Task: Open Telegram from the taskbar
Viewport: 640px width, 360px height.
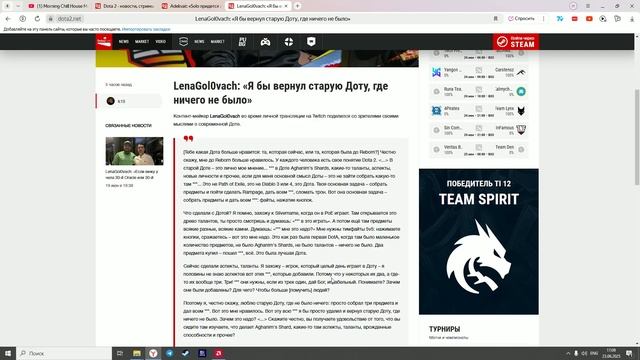Action: 169,353
